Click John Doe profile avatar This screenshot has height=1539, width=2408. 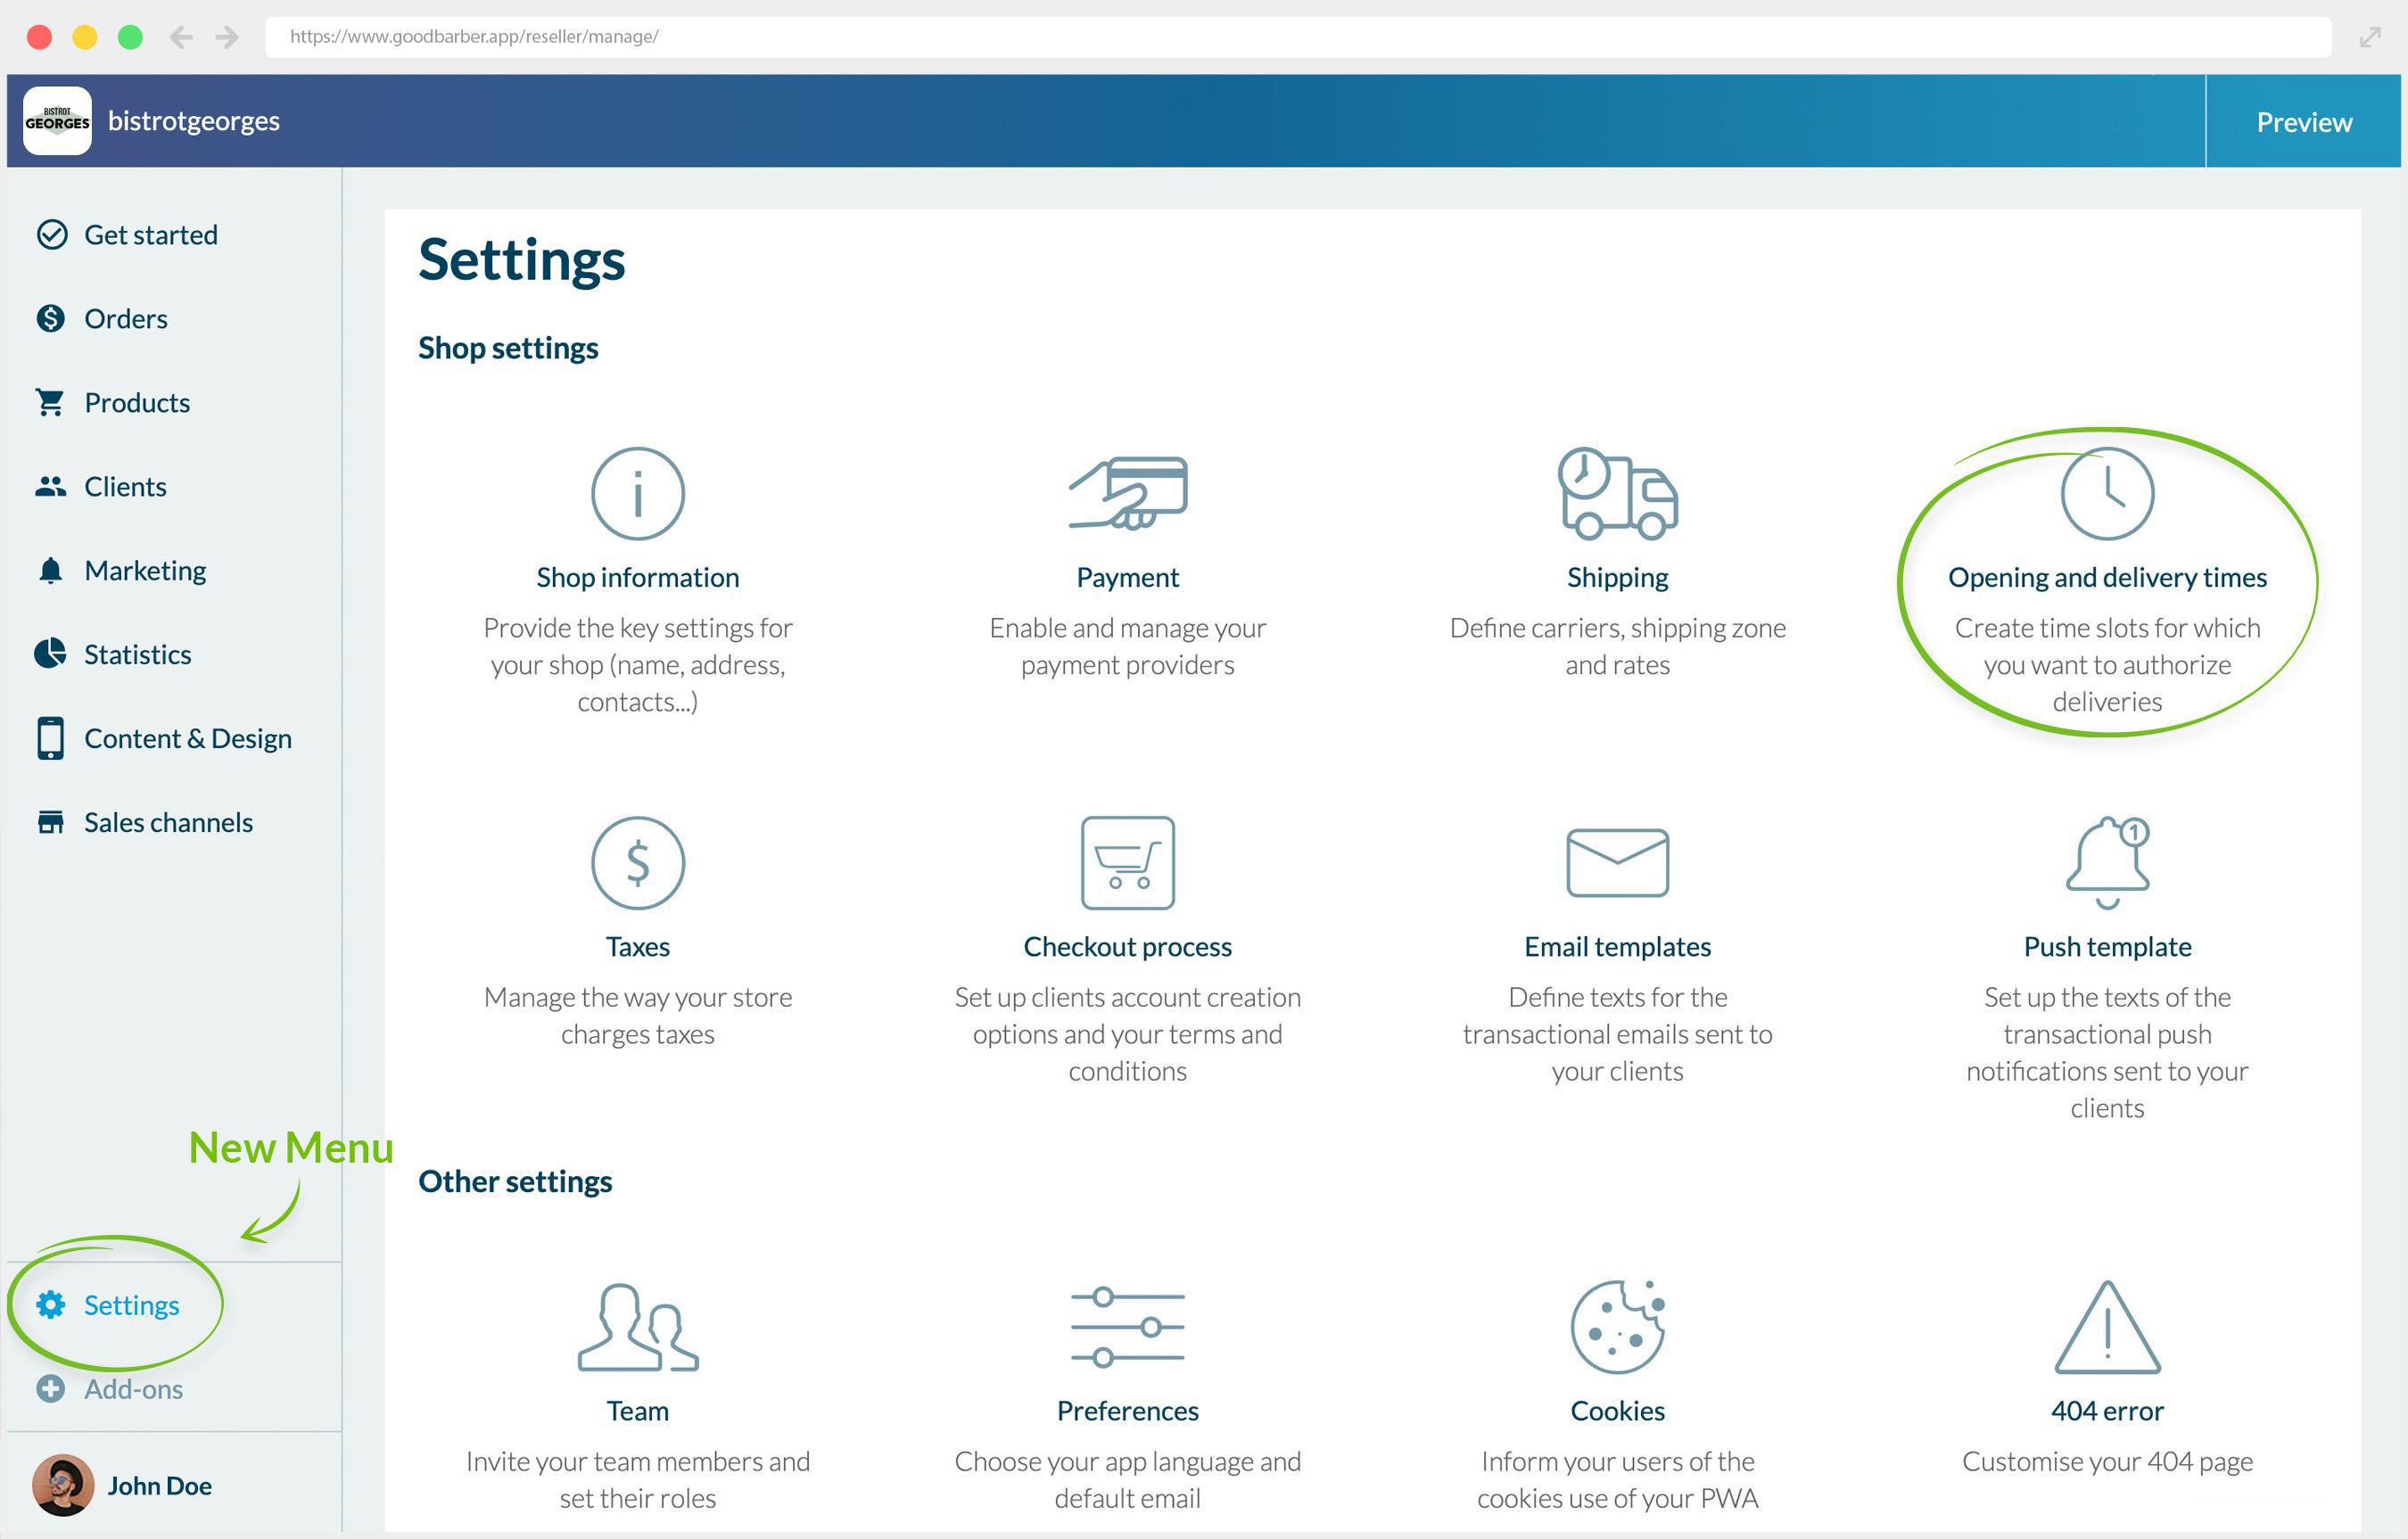click(x=63, y=1485)
